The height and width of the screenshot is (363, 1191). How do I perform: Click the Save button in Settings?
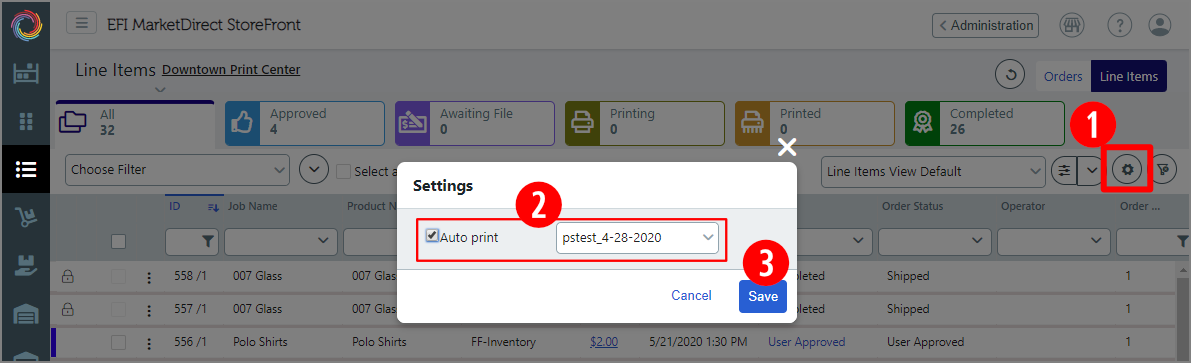[x=763, y=296]
